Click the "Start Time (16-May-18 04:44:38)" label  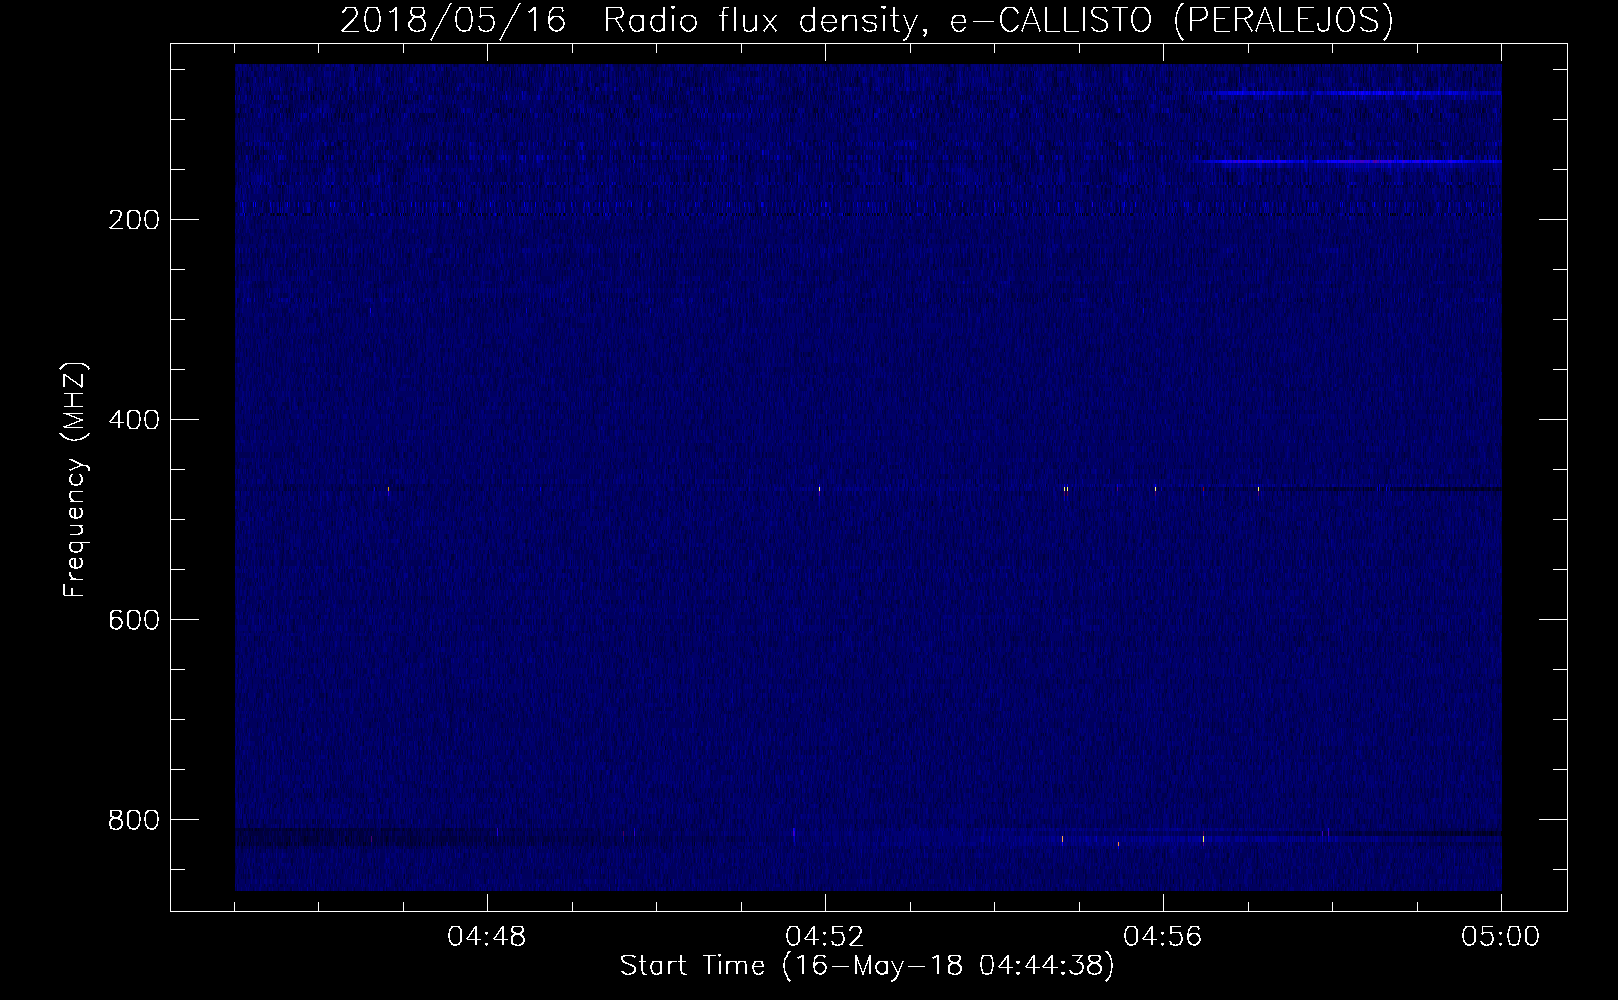pos(866,966)
